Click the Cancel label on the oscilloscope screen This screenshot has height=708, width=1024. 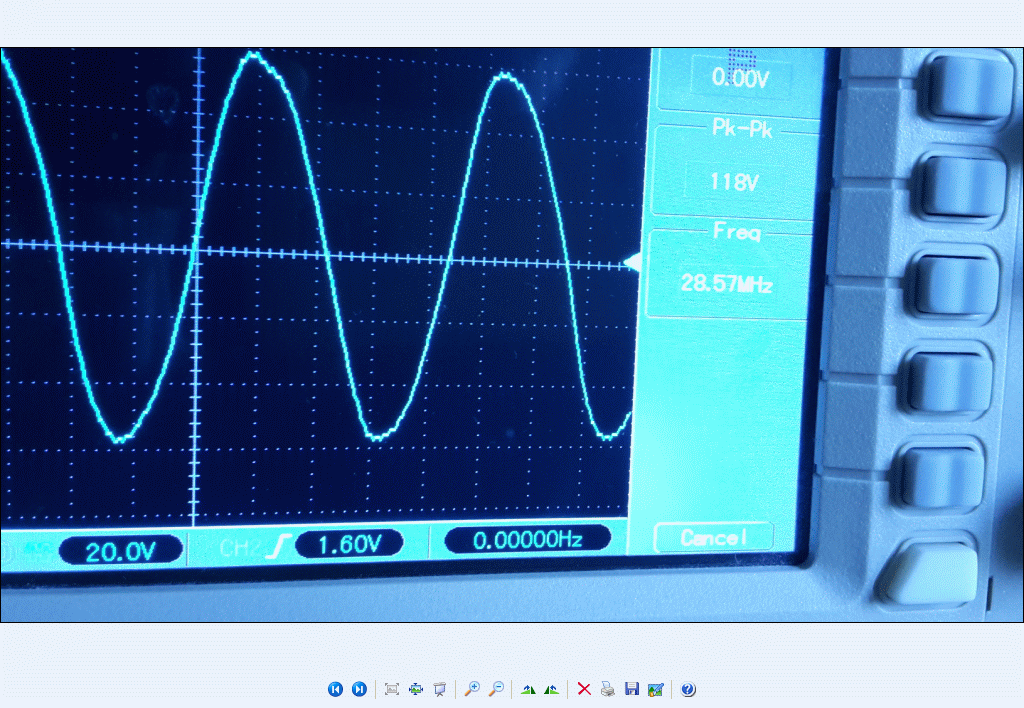[x=713, y=538]
